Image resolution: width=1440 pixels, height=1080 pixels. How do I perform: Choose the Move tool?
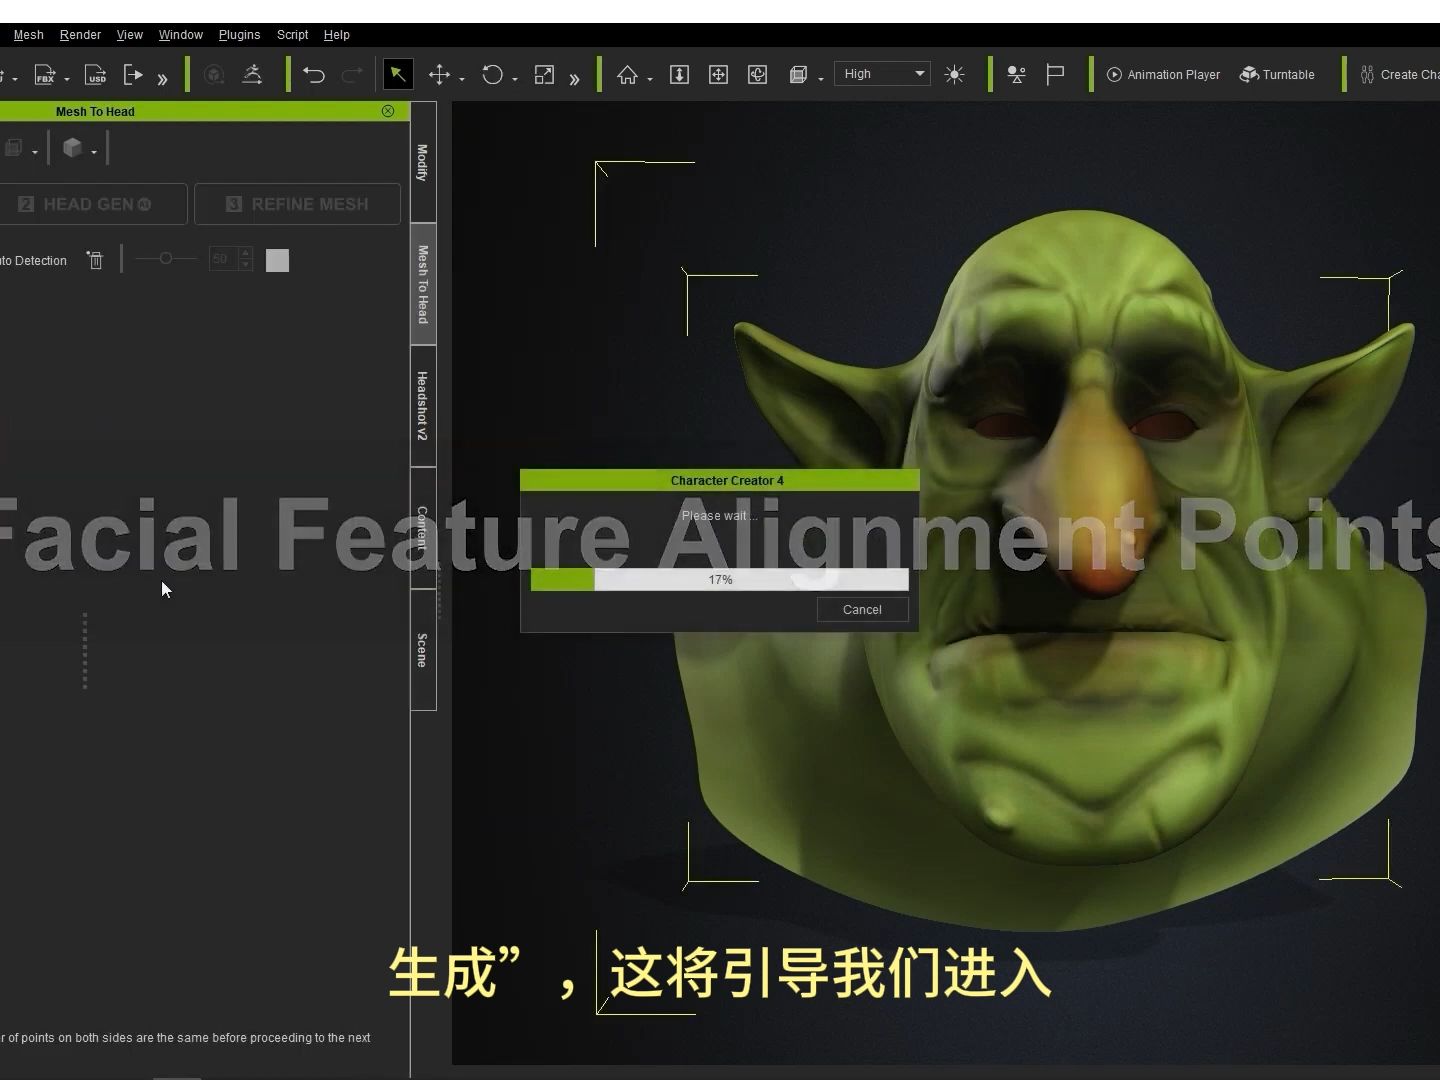(x=439, y=75)
